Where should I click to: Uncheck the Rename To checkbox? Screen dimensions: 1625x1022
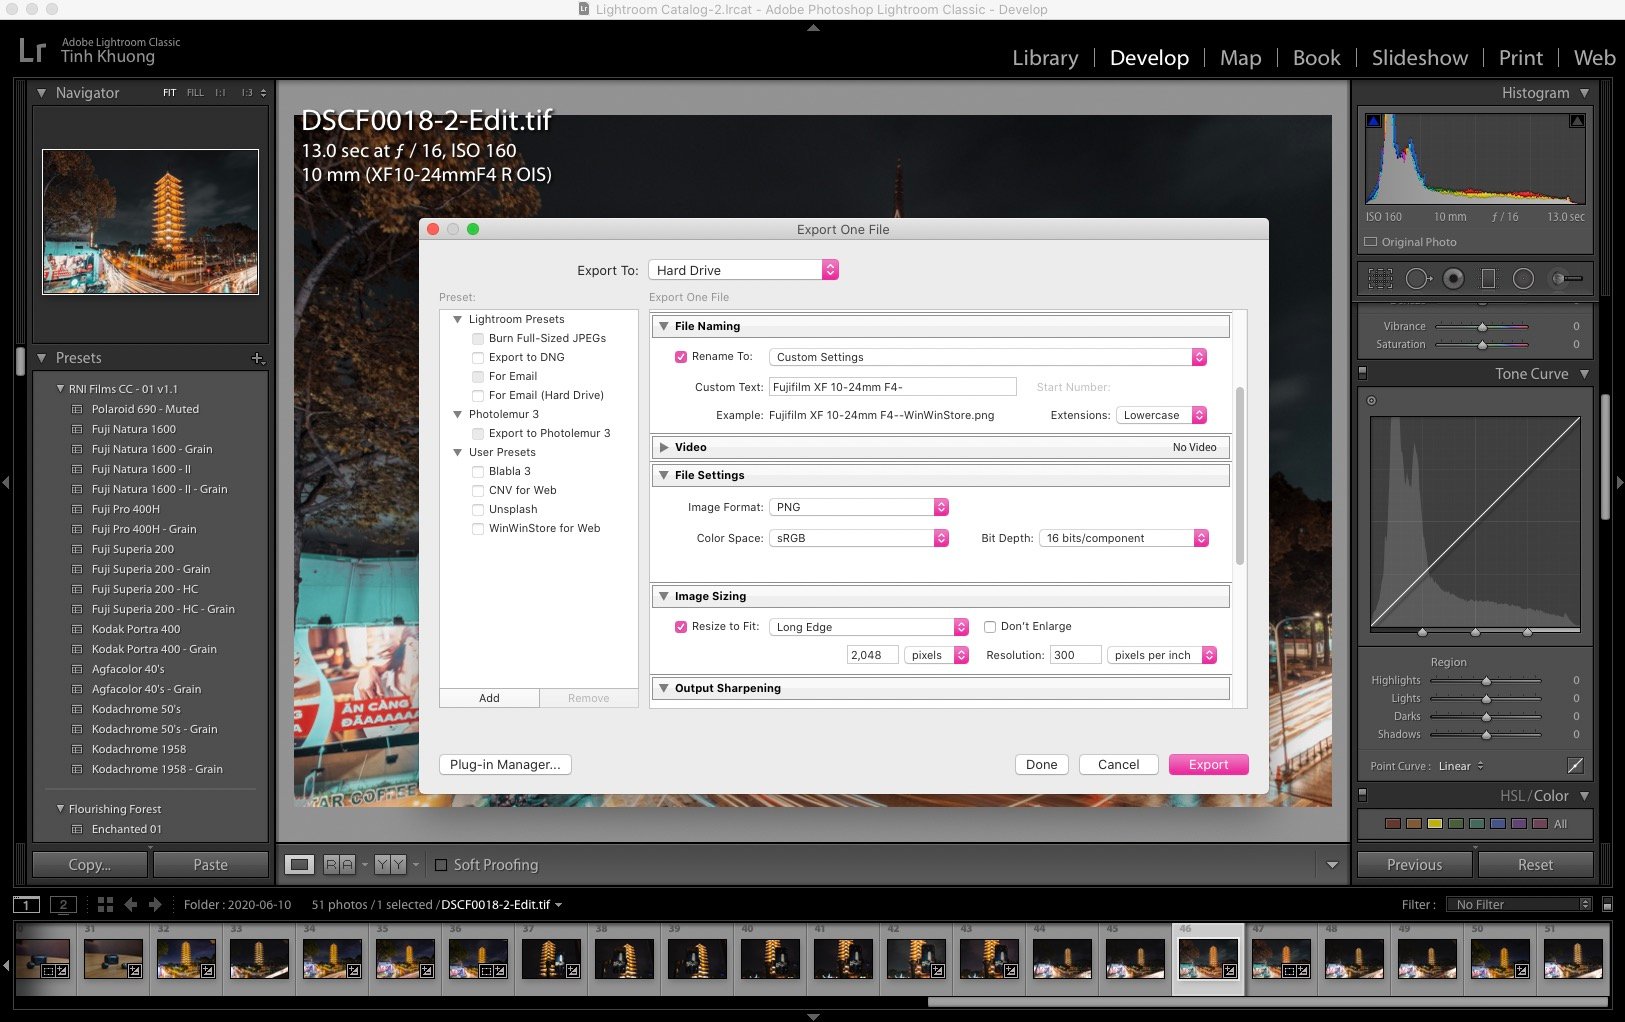point(681,357)
